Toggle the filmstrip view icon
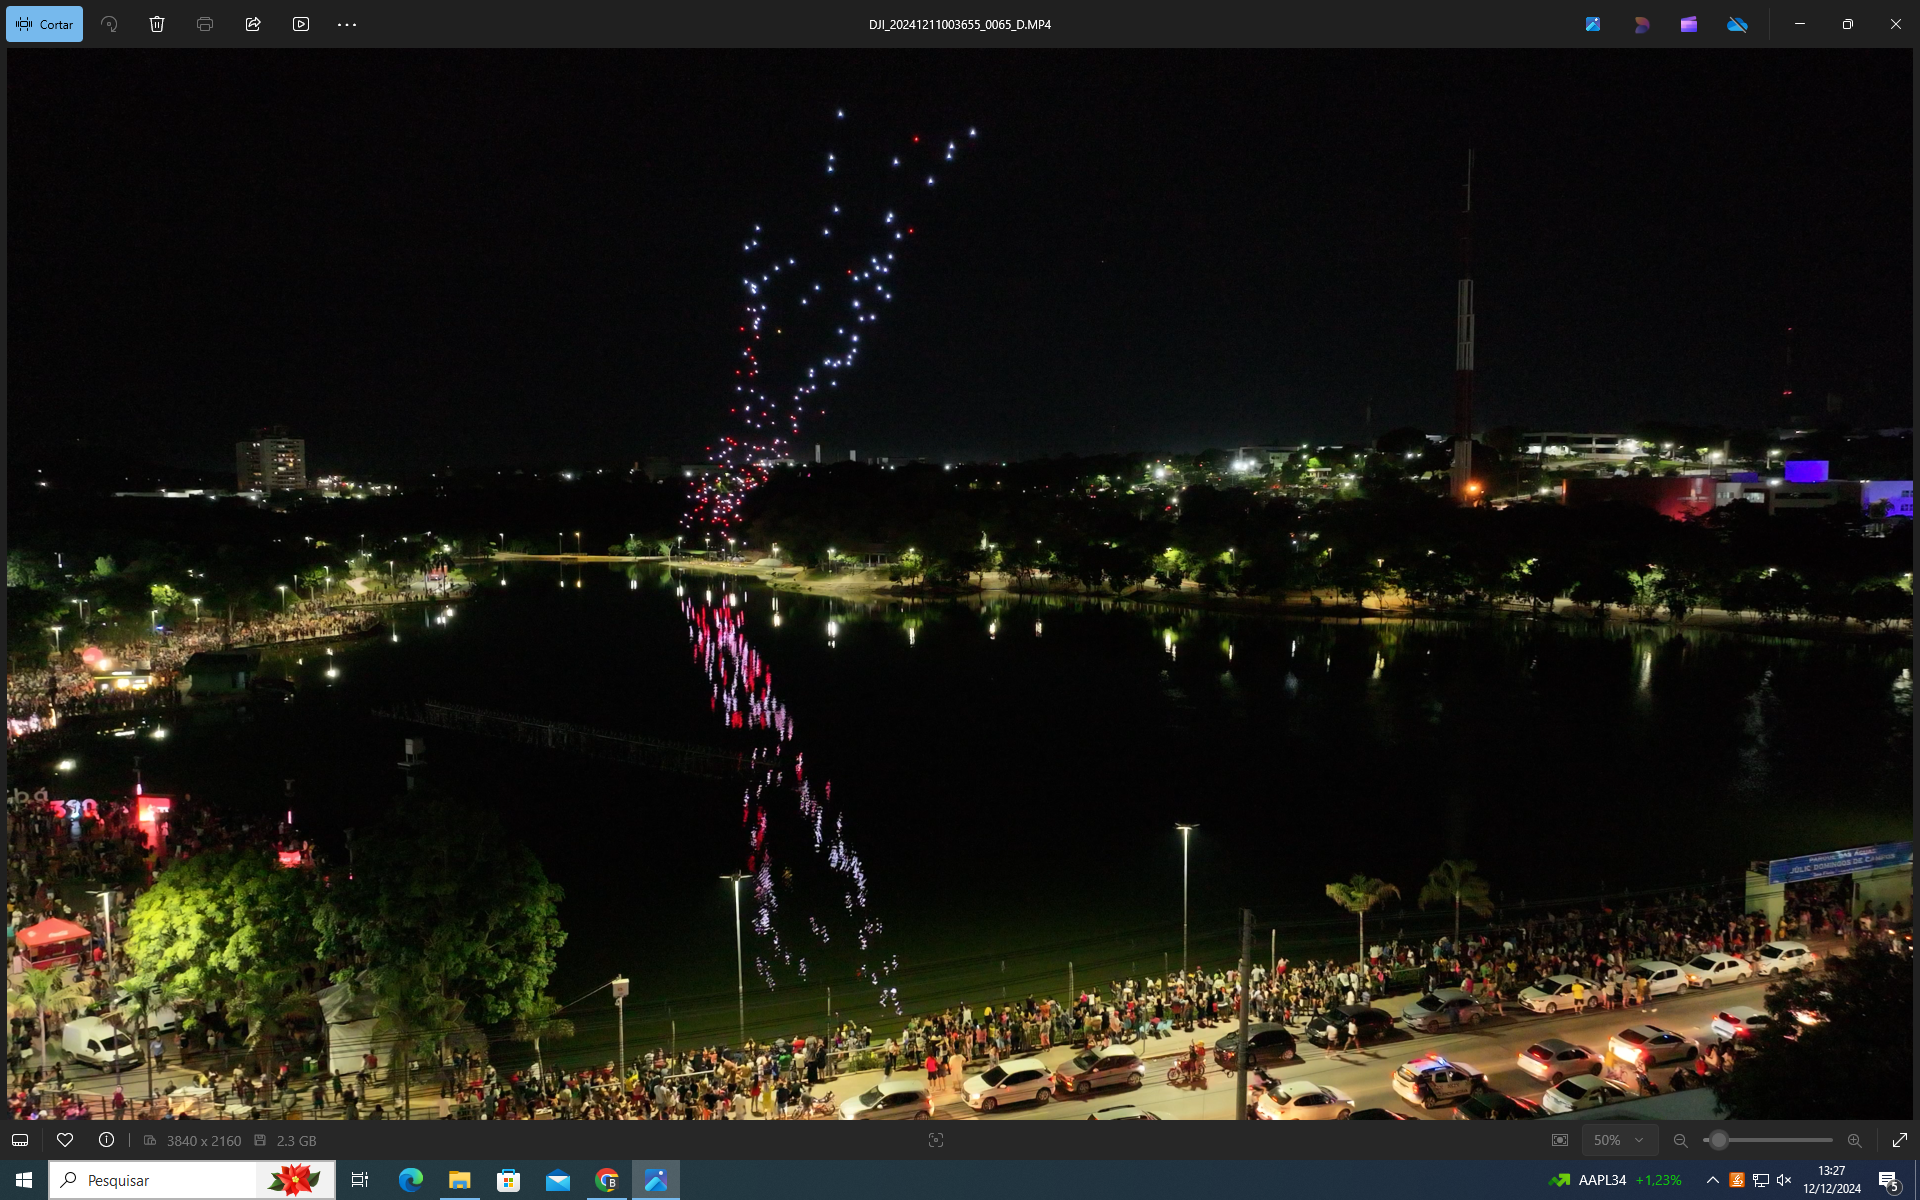The image size is (1920, 1200). (x=20, y=1140)
